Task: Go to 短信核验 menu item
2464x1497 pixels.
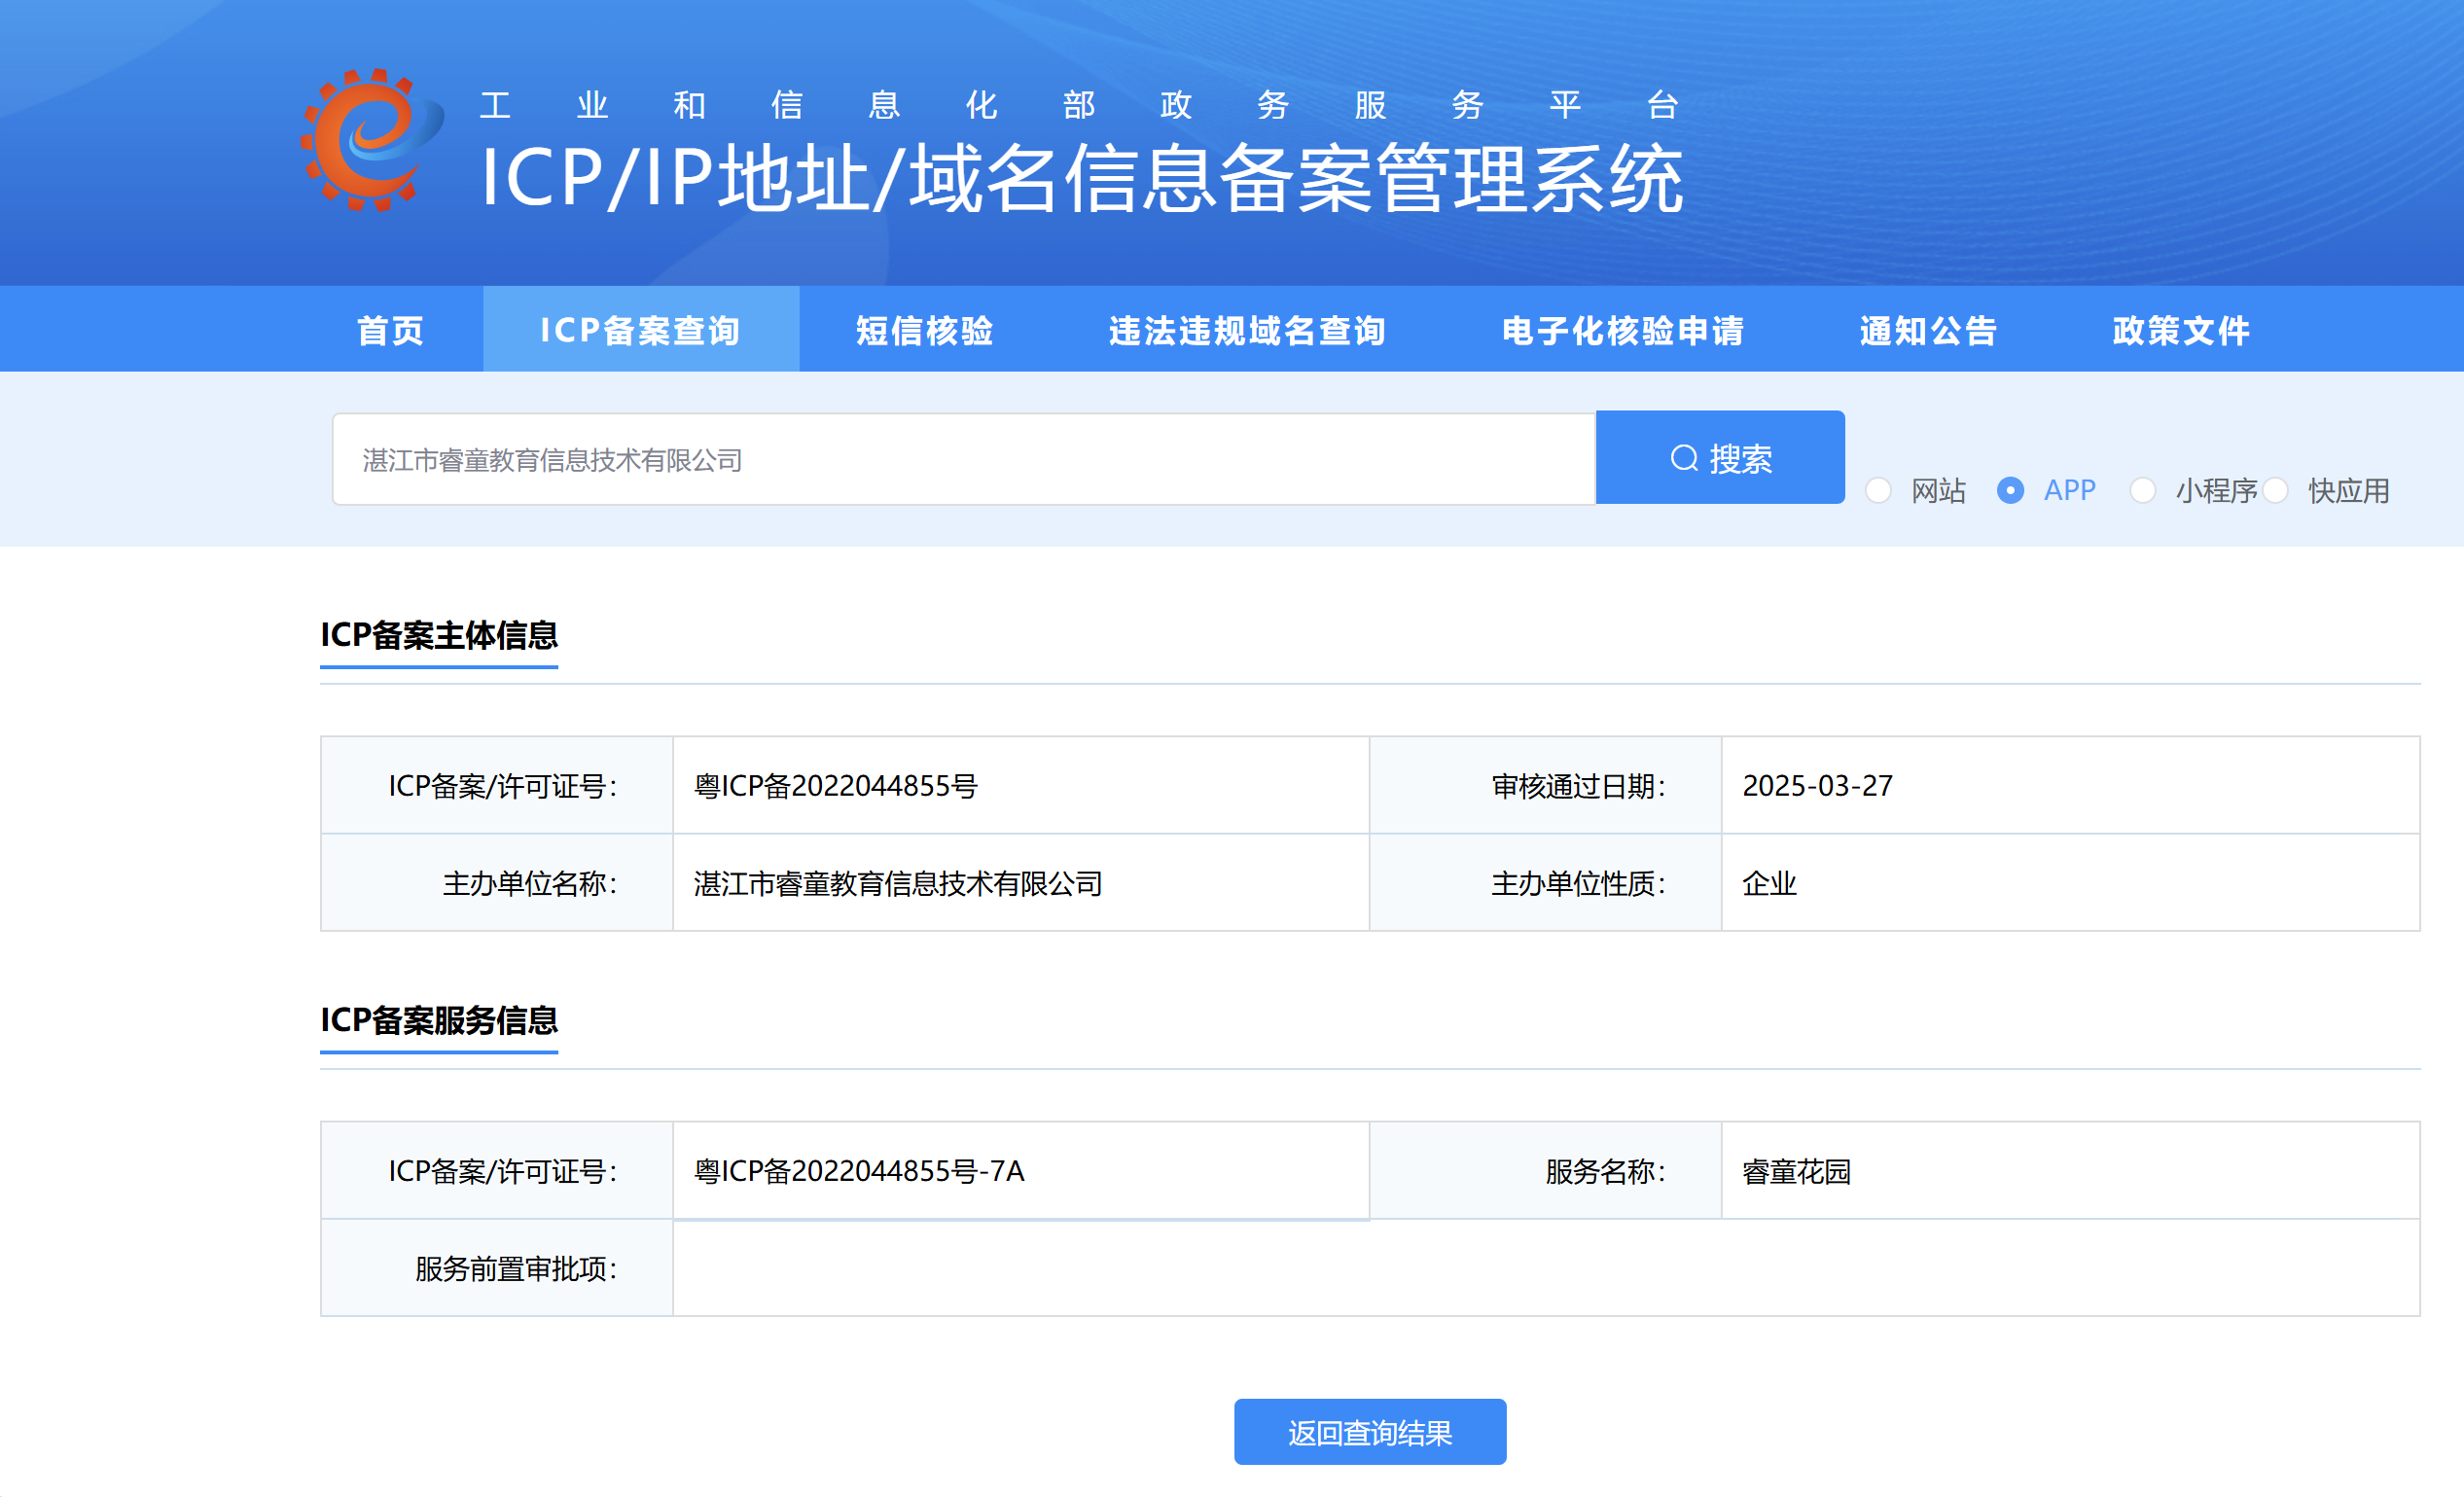Action: [x=924, y=330]
